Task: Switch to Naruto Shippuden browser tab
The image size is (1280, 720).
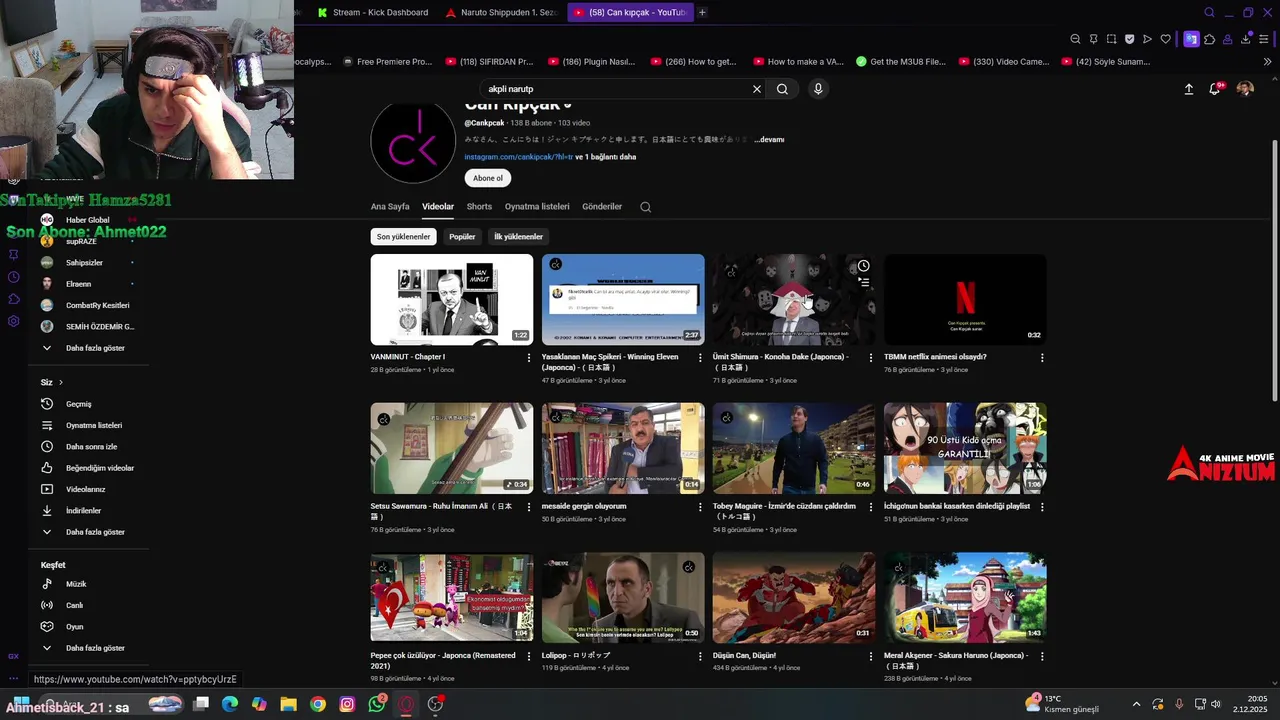Action: (501, 12)
